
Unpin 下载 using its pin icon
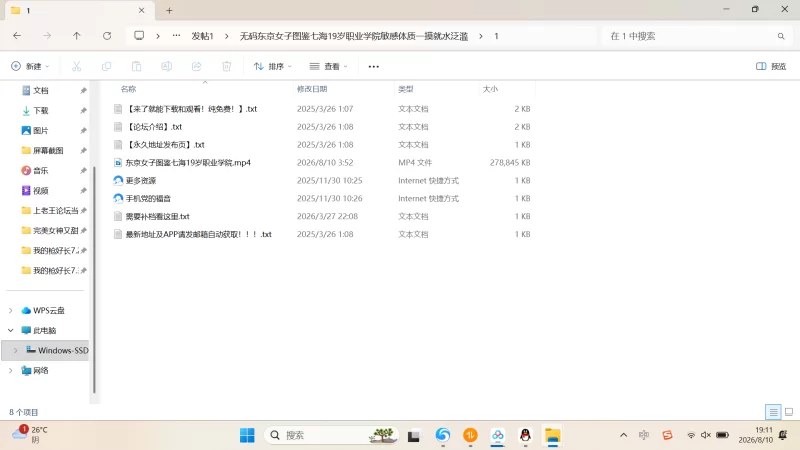click(x=83, y=110)
